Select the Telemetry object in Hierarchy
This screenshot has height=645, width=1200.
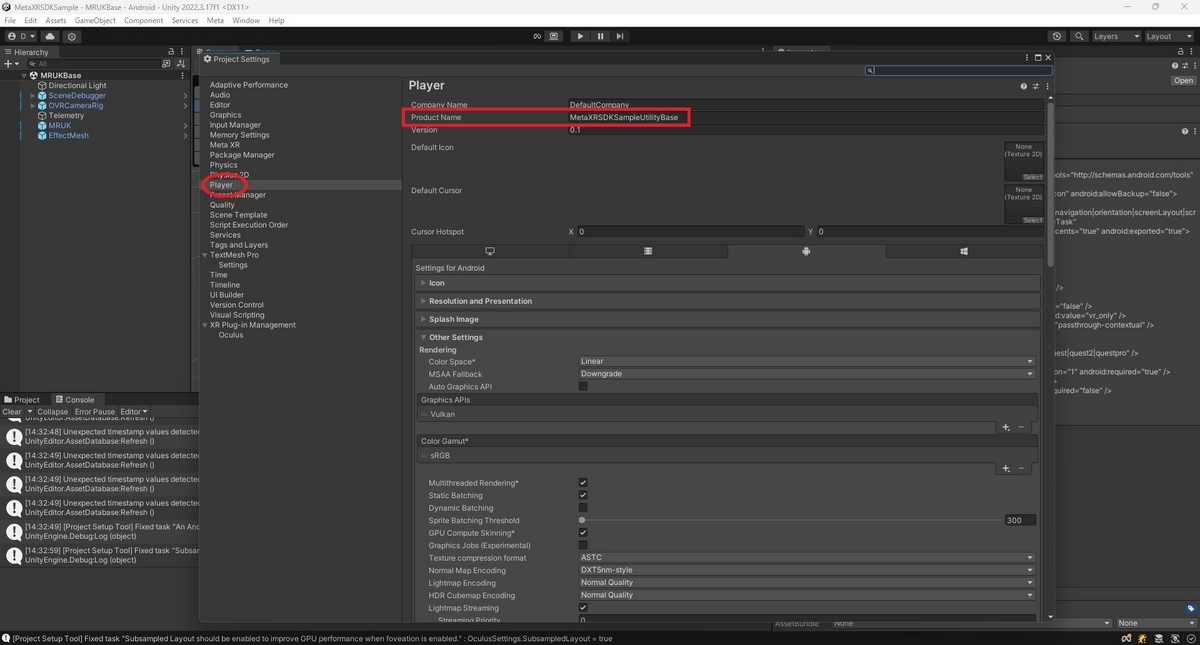click(x=66, y=115)
